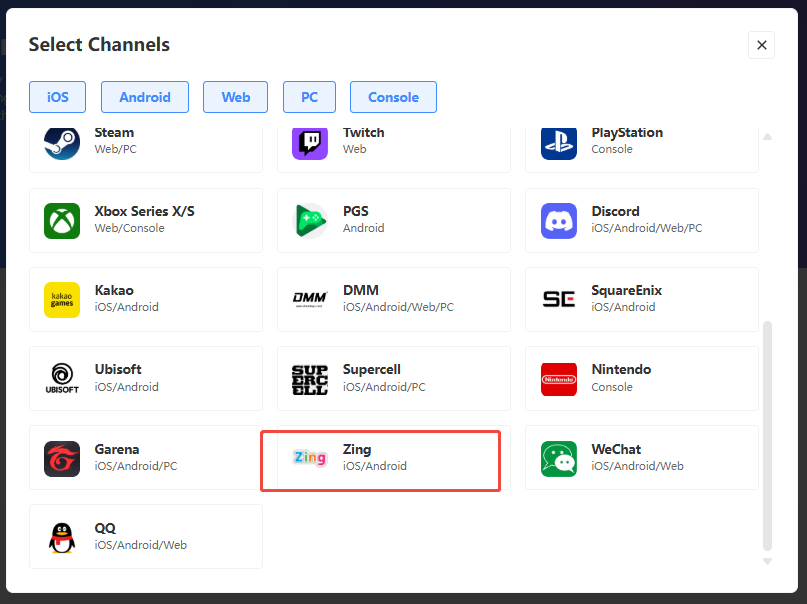
Task: Select the Nintendo channel name
Action: click(x=621, y=369)
